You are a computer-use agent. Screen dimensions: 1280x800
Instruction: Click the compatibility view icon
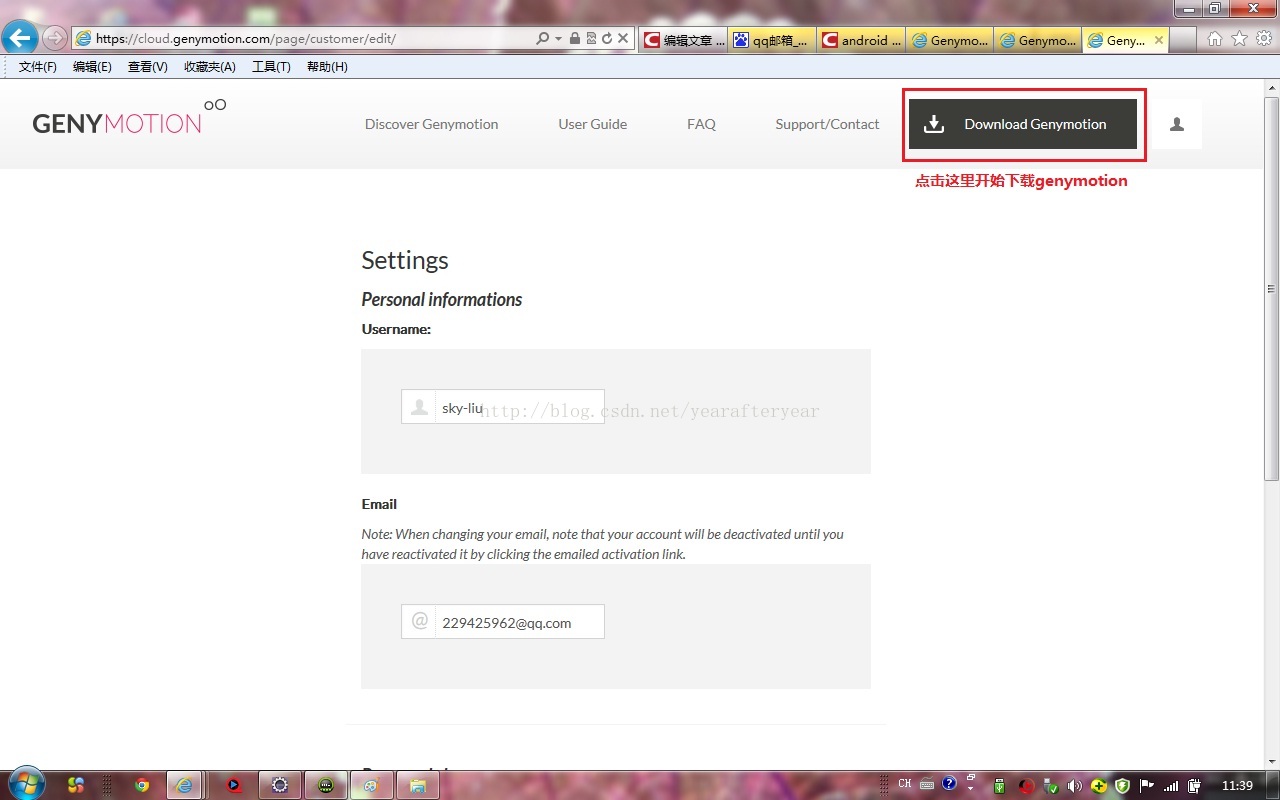tap(591, 39)
